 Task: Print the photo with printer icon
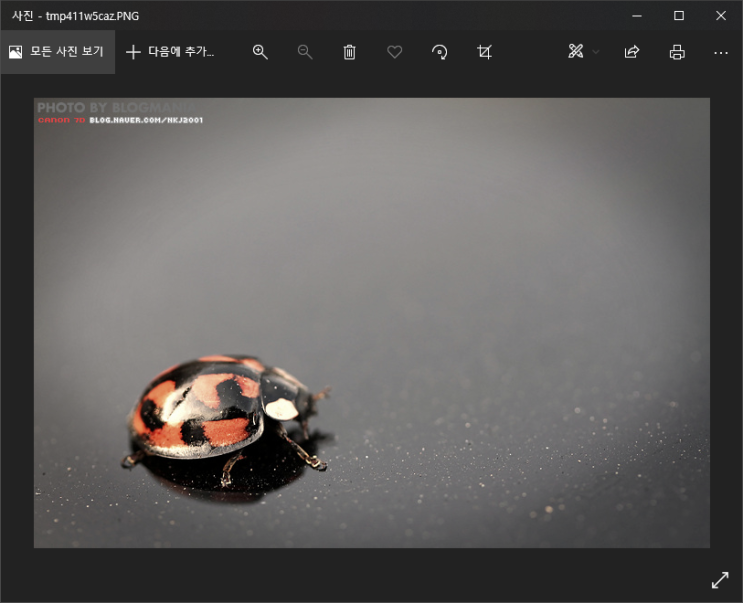[x=677, y=52]
